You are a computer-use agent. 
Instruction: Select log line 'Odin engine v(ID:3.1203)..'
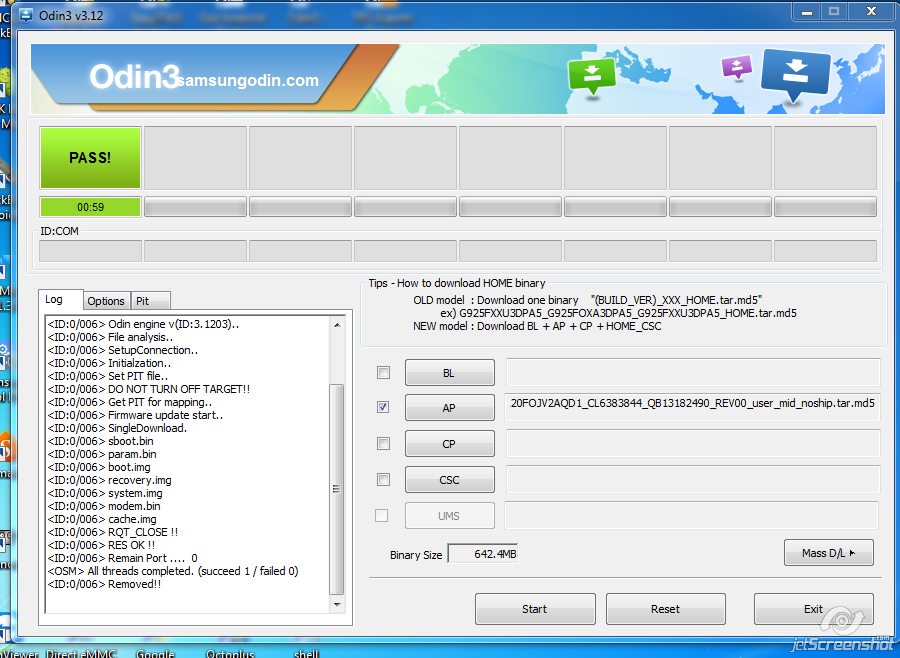(143, 324)
